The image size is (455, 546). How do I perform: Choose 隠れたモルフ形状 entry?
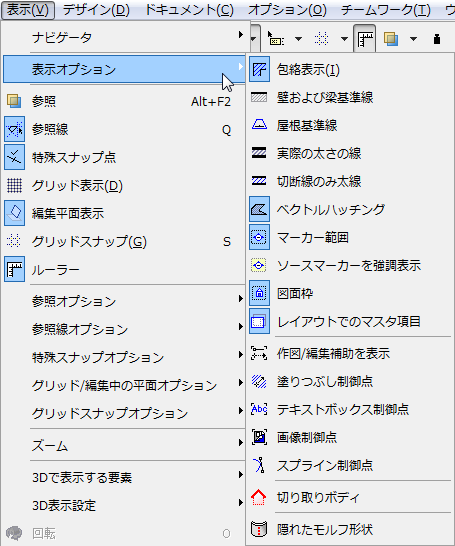point(351,529)
